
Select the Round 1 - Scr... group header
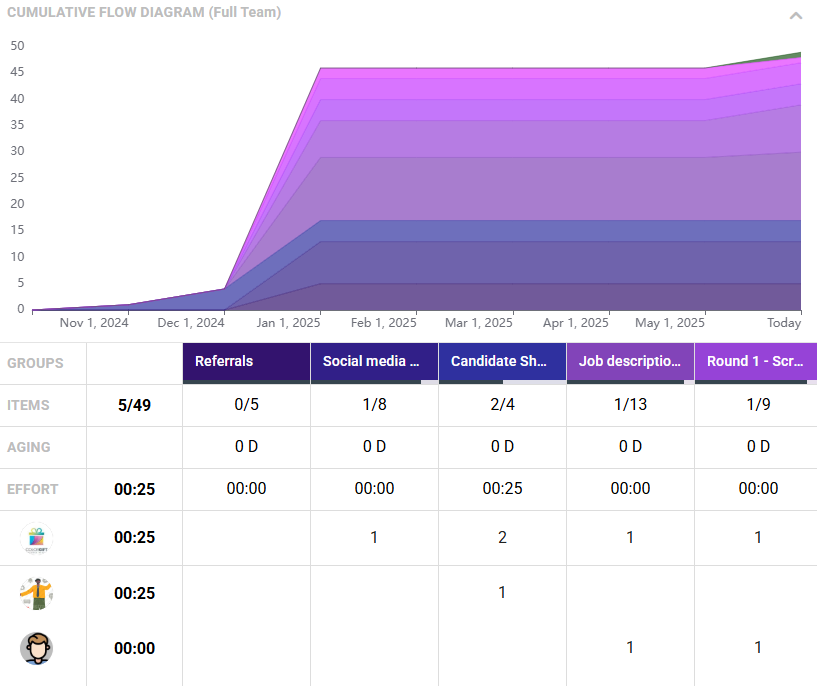tap(756, 362)
